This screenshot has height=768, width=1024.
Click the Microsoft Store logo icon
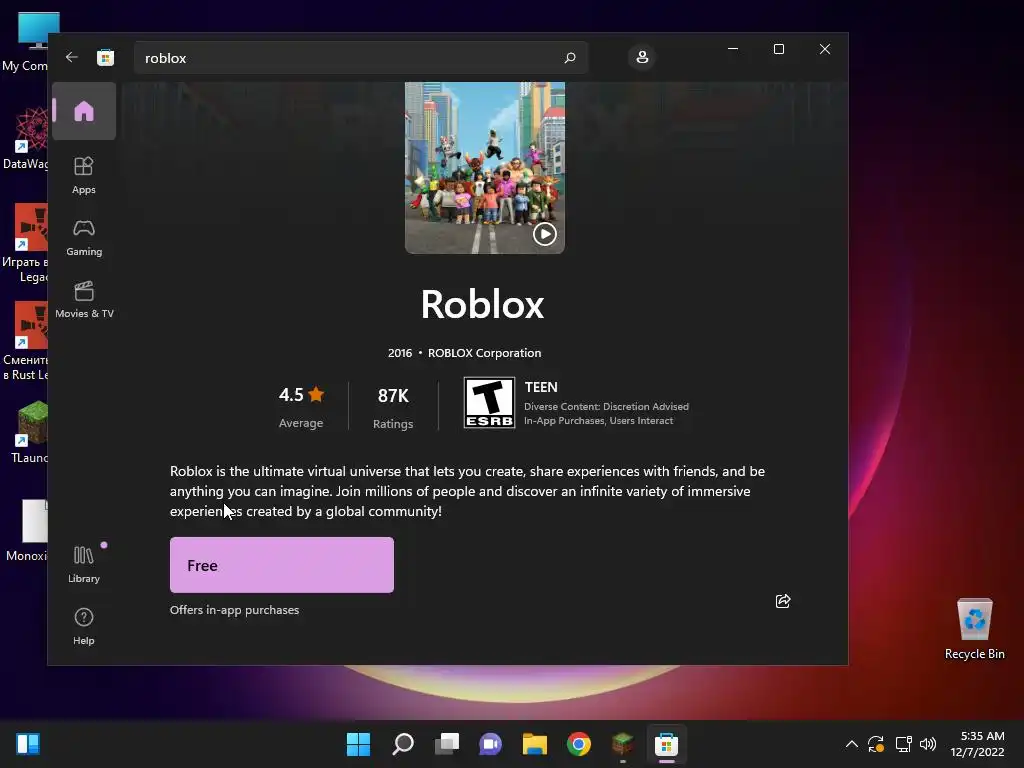pyautogui.click(x=105, y=57)
